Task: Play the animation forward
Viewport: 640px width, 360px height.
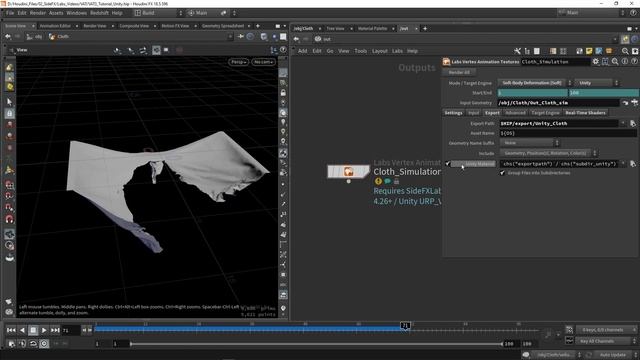Action: point(44,330)
